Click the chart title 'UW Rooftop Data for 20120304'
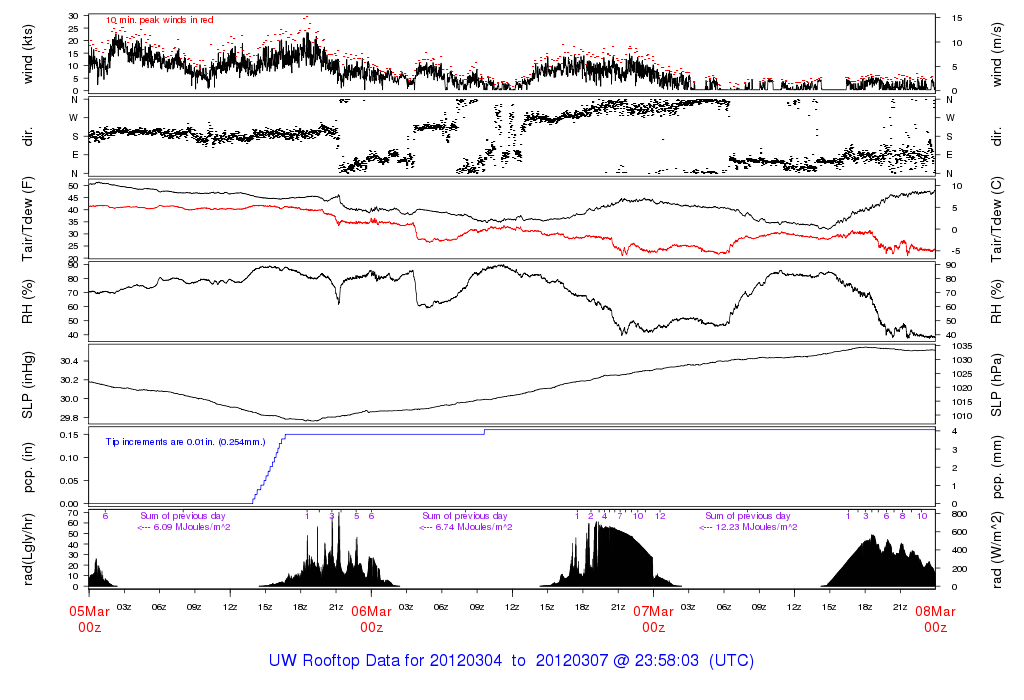The image size is (1024, 700). (x=385, y=660)
